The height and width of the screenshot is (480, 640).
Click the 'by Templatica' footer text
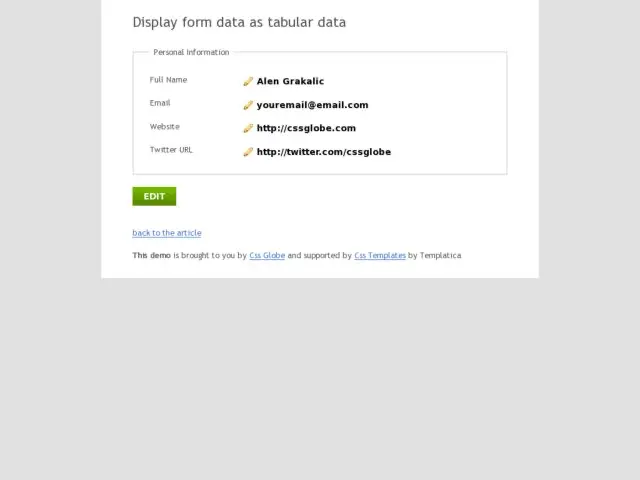pos(435,256)
